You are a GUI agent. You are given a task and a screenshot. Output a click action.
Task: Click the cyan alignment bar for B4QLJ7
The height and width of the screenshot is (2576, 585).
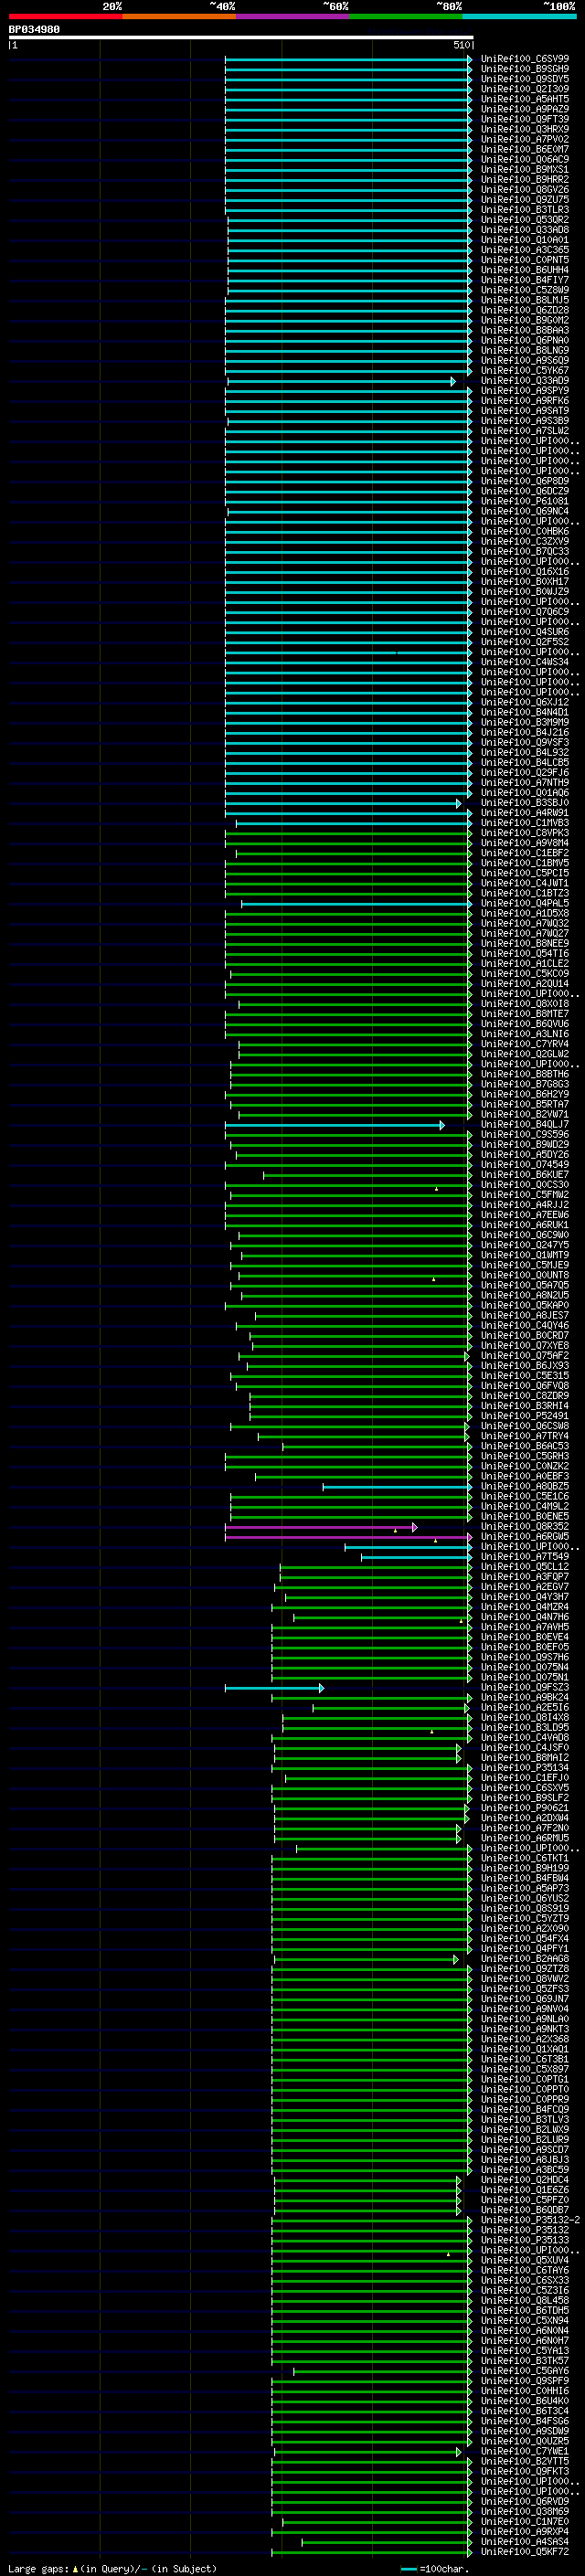pyautogui.click(x=335, y=1125)
